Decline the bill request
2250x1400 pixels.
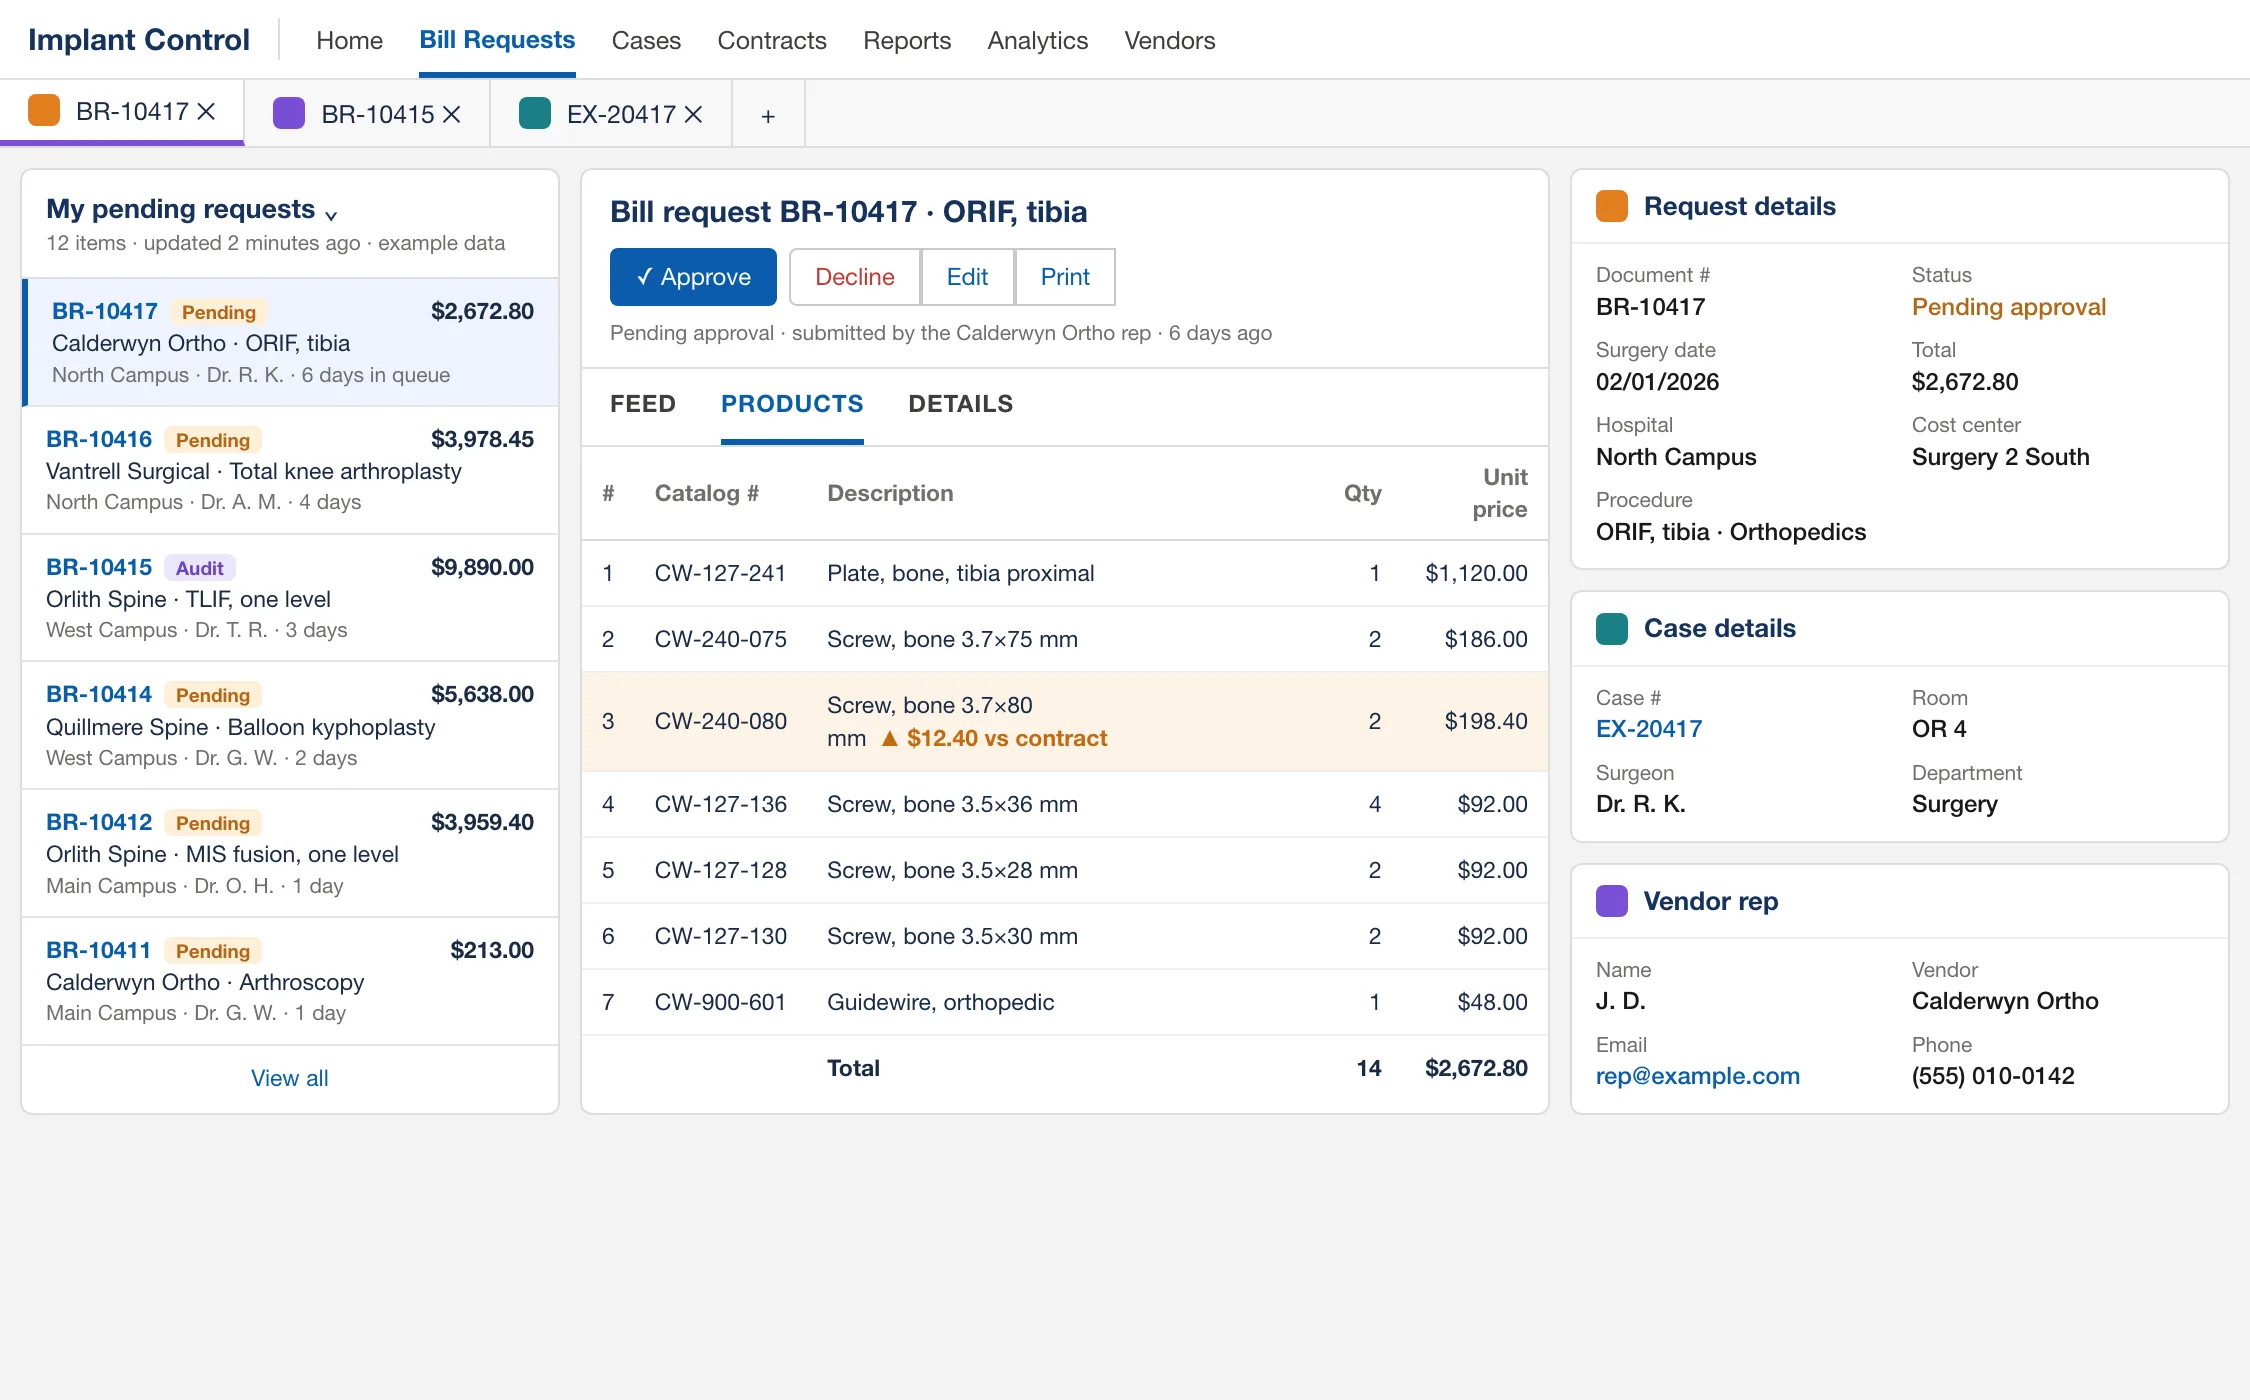pyautogui.click(x=855, y=277)
